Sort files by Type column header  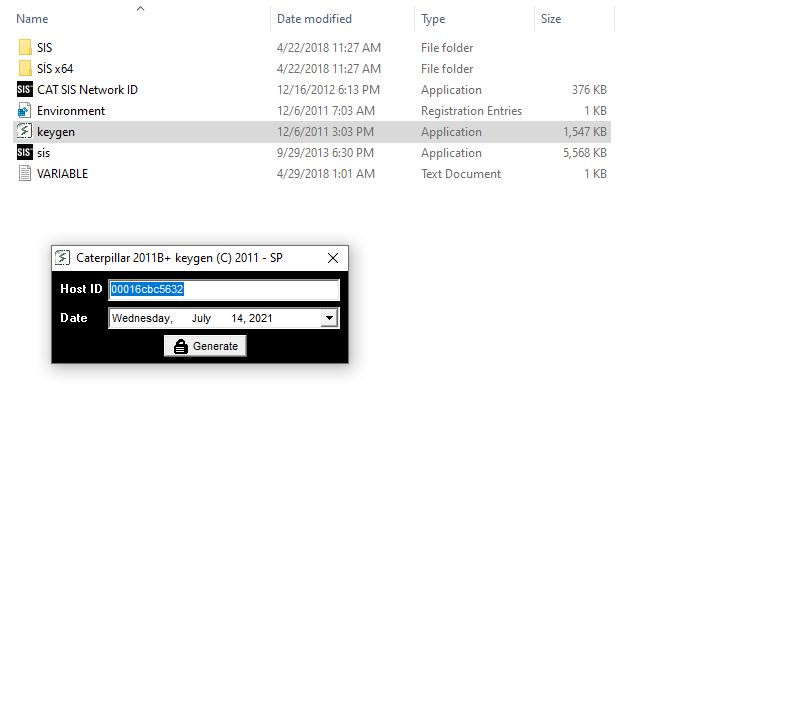(433, 19)
